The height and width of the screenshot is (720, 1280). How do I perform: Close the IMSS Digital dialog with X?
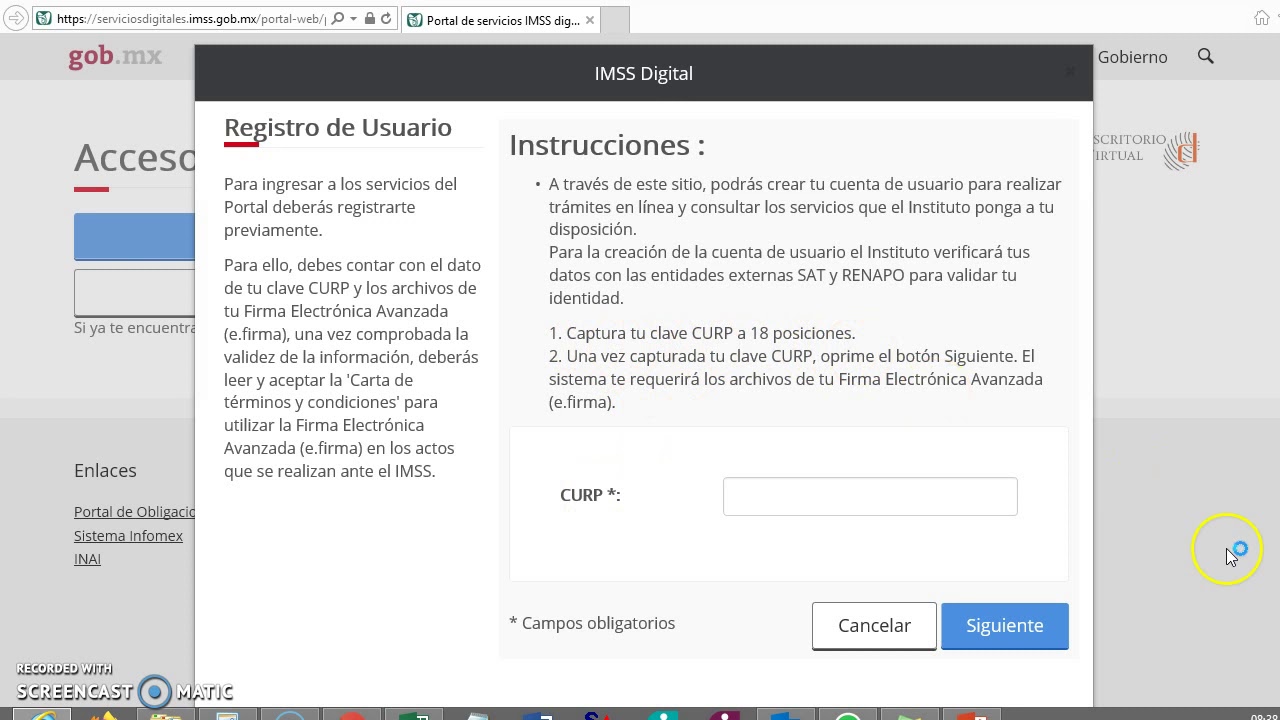(1070, 72)
